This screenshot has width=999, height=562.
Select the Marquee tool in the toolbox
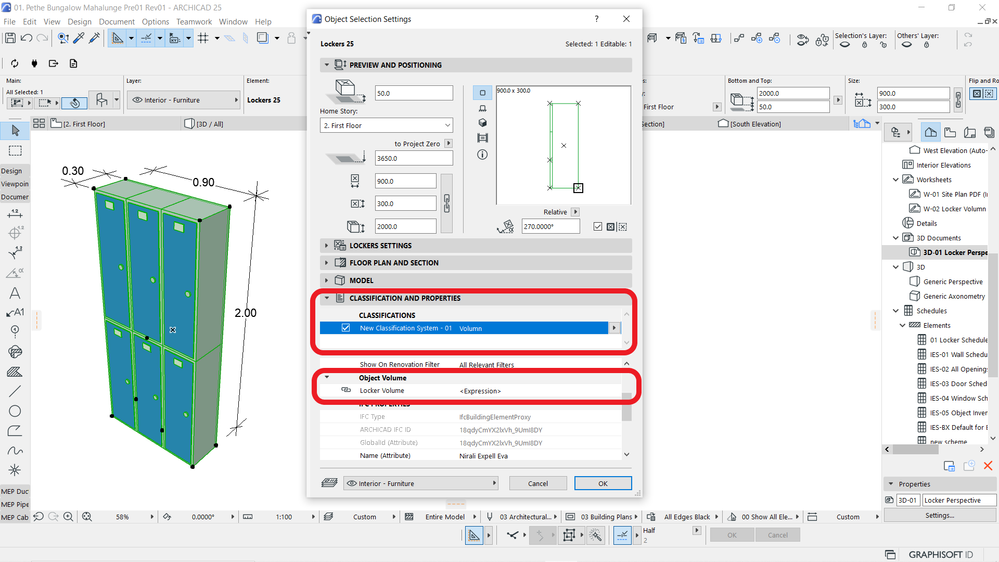15,150
